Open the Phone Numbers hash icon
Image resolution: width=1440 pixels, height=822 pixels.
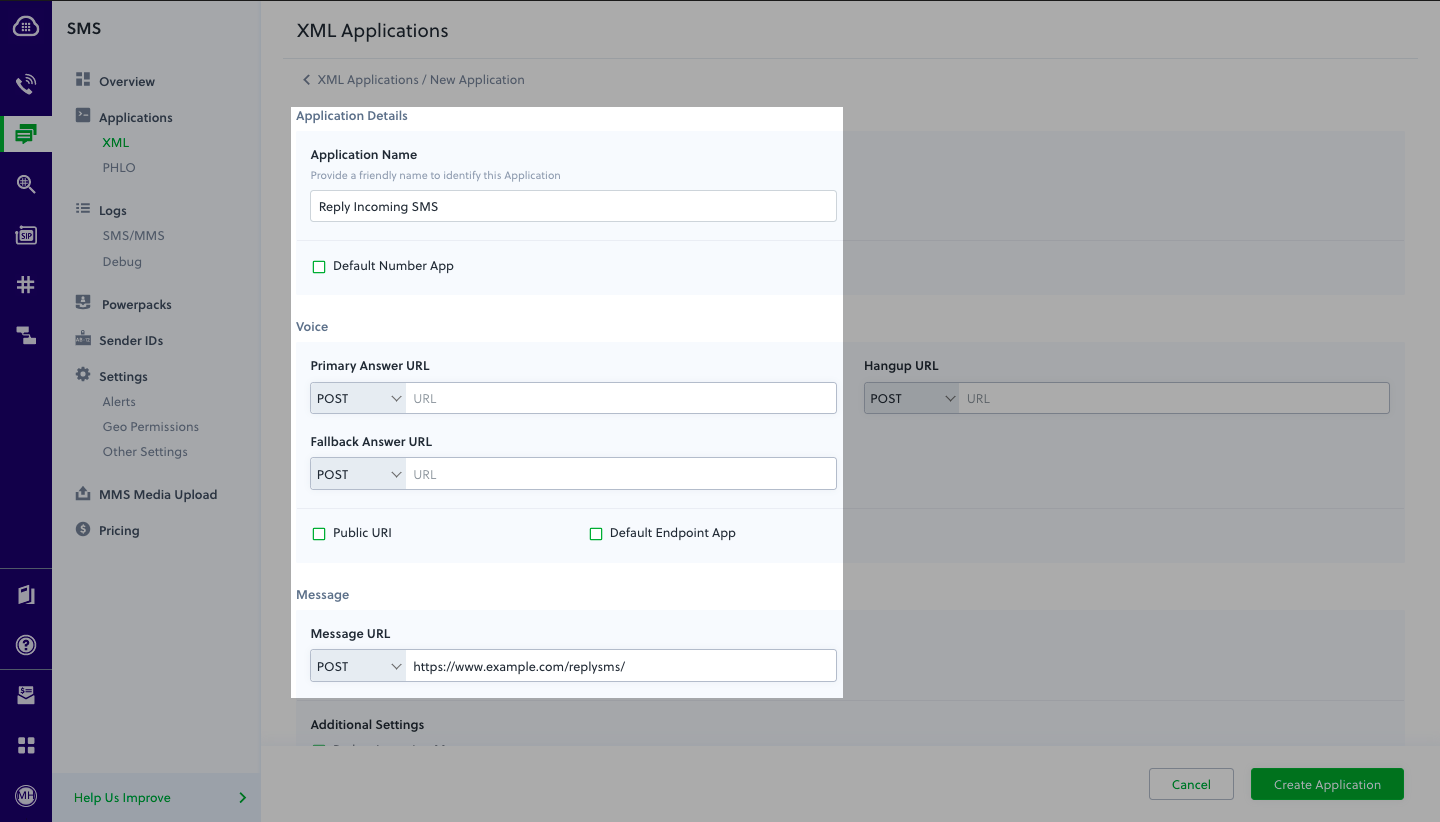point(25,284)
